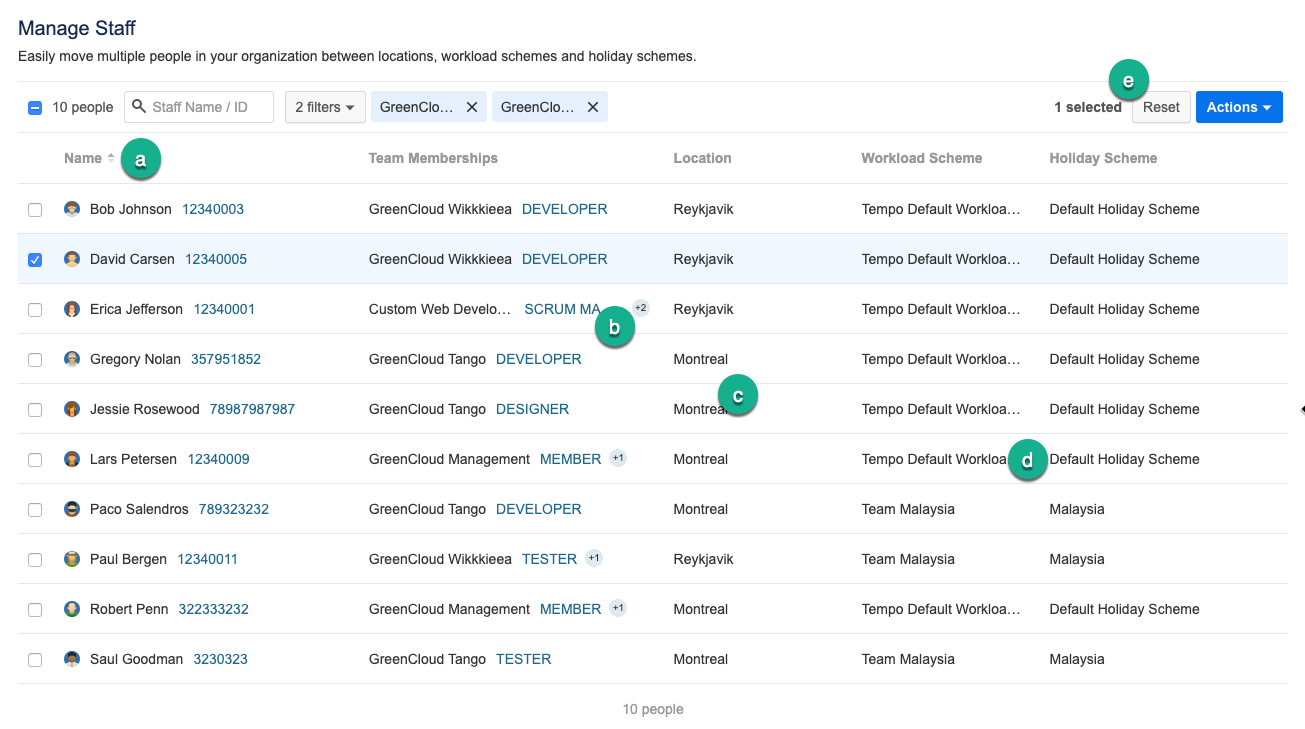Uncheck David Carsen's row checkbox
The image size is (1305, 729).
35,260
